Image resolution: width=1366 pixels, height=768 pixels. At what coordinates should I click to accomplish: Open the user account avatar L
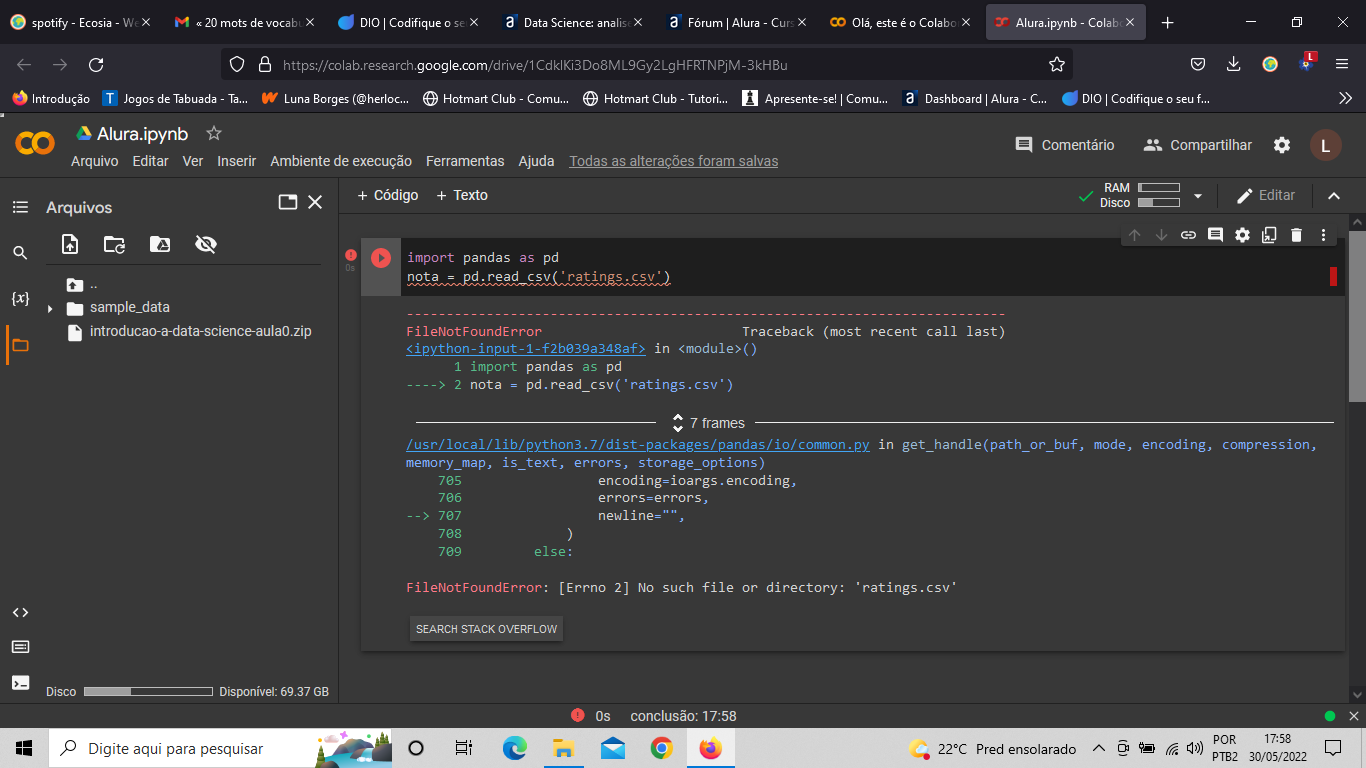[x=1325, y=145]
